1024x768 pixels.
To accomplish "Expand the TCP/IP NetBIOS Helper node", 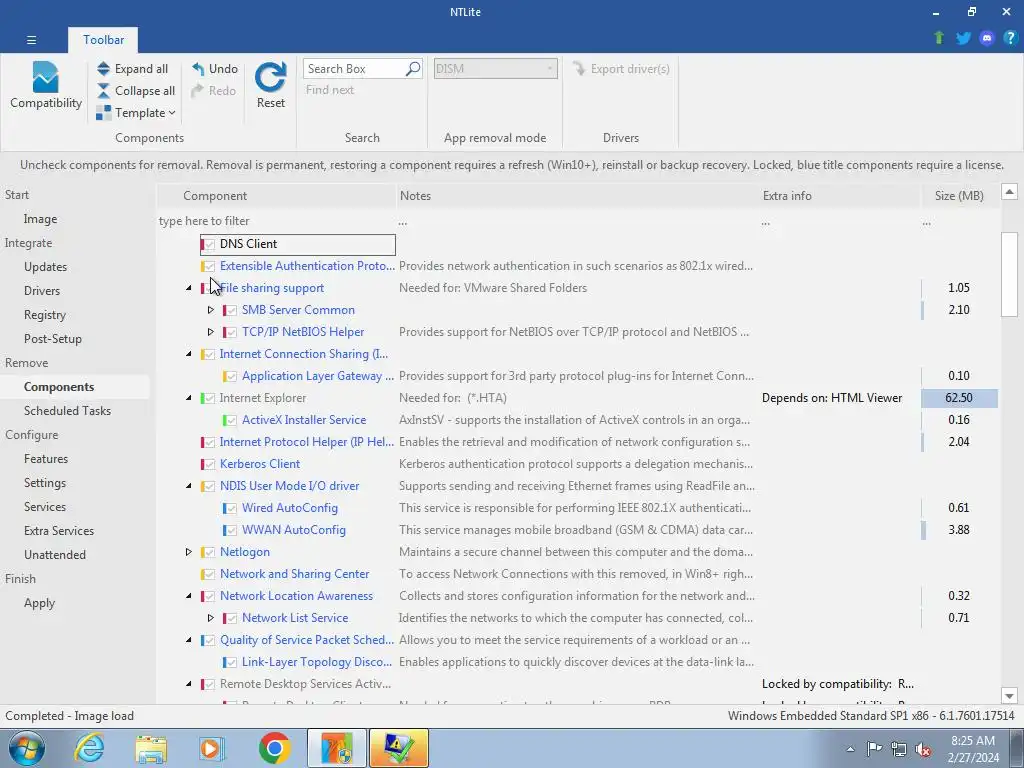I will click(x=210, y=332).
